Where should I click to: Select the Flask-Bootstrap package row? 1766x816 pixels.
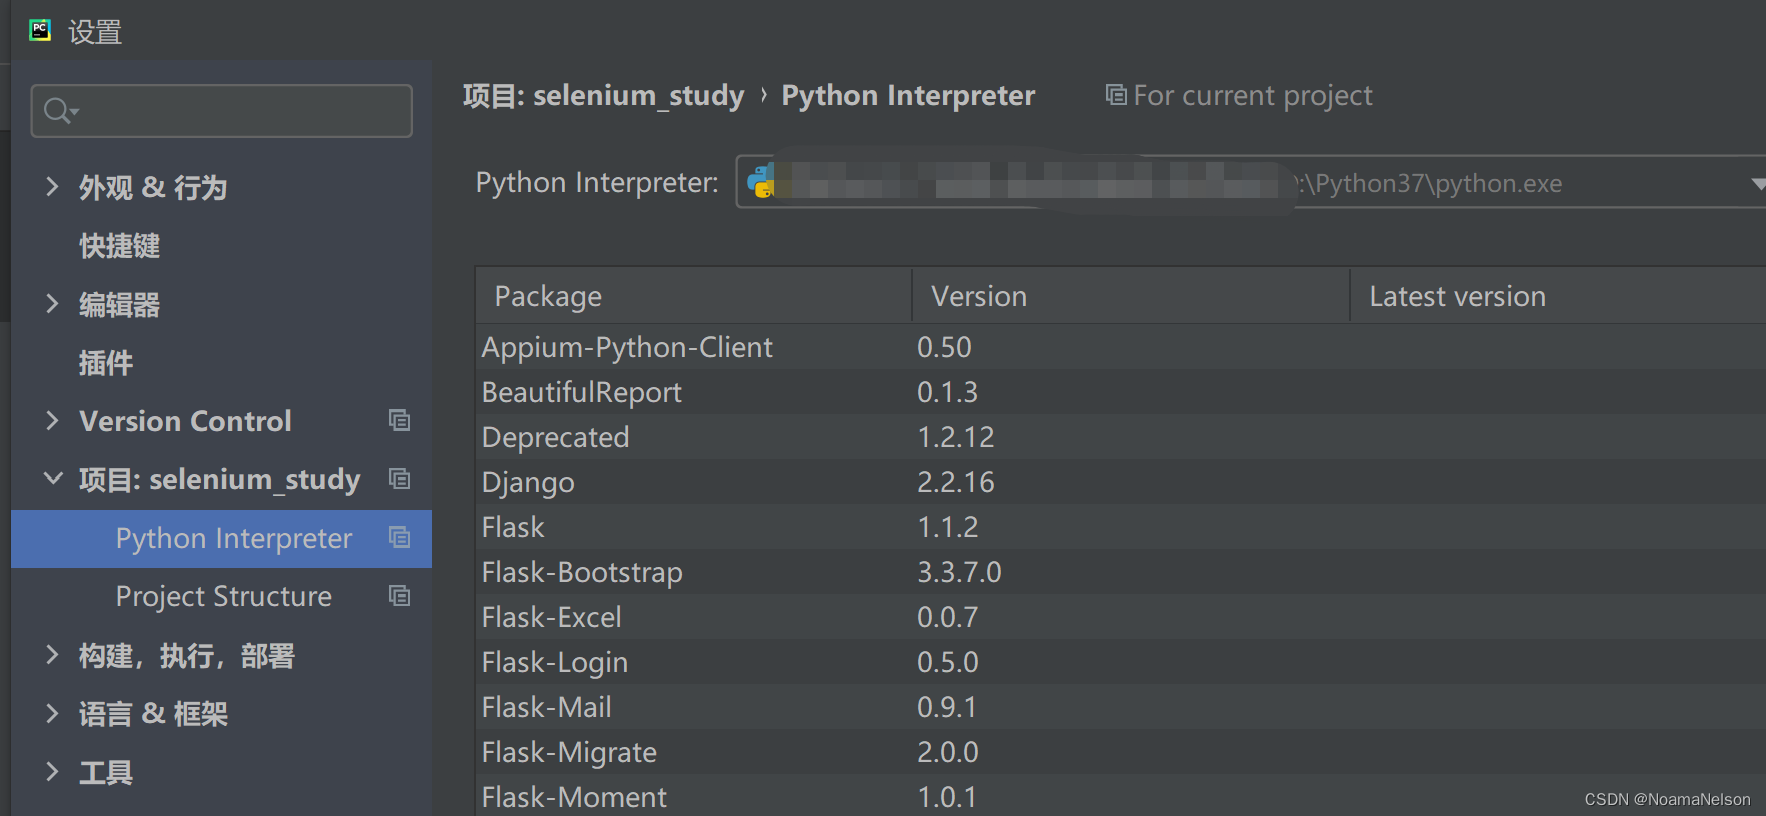click(1121, 572)
